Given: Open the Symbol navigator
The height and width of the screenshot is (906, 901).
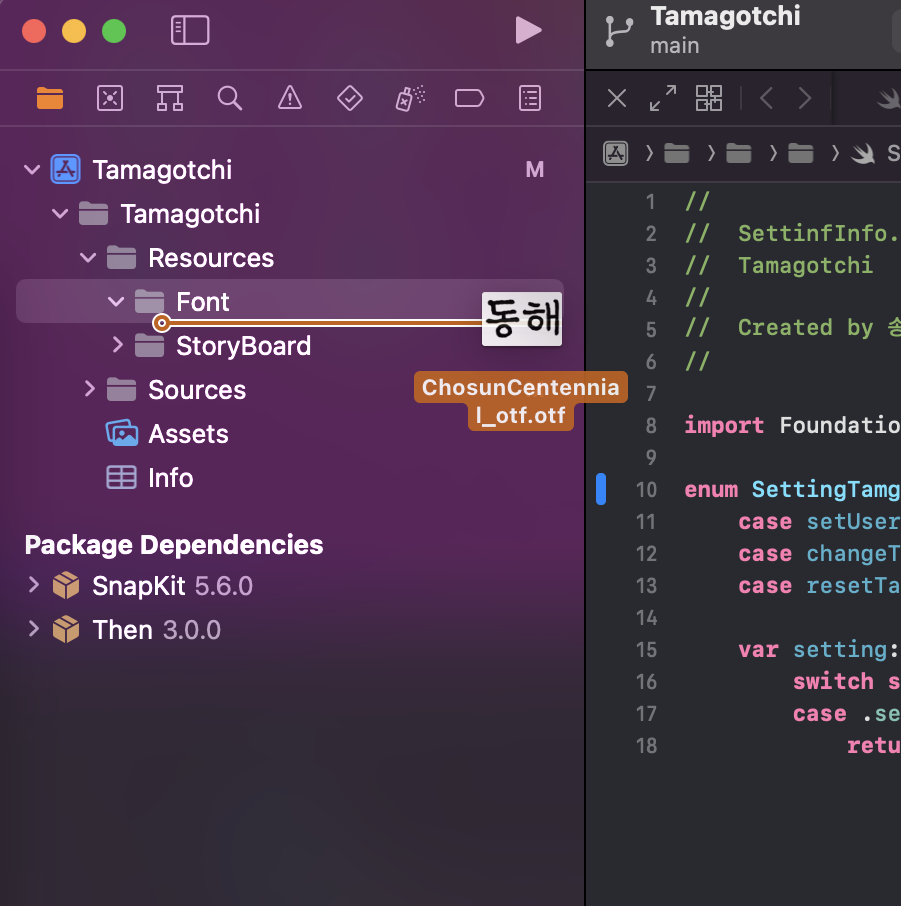Looking at the screenshot, I should (170, 98).
